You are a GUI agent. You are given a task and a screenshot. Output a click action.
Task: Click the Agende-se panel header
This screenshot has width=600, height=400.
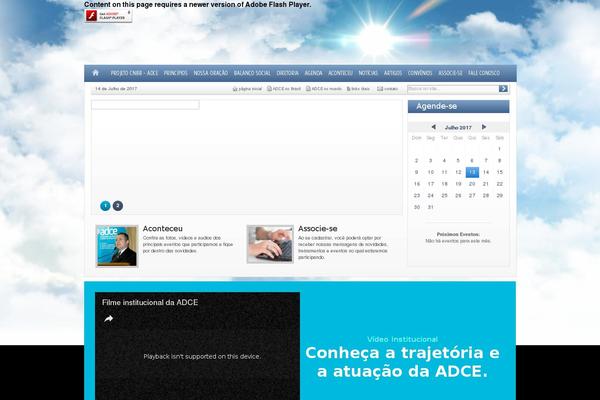(x=458, y=106)
